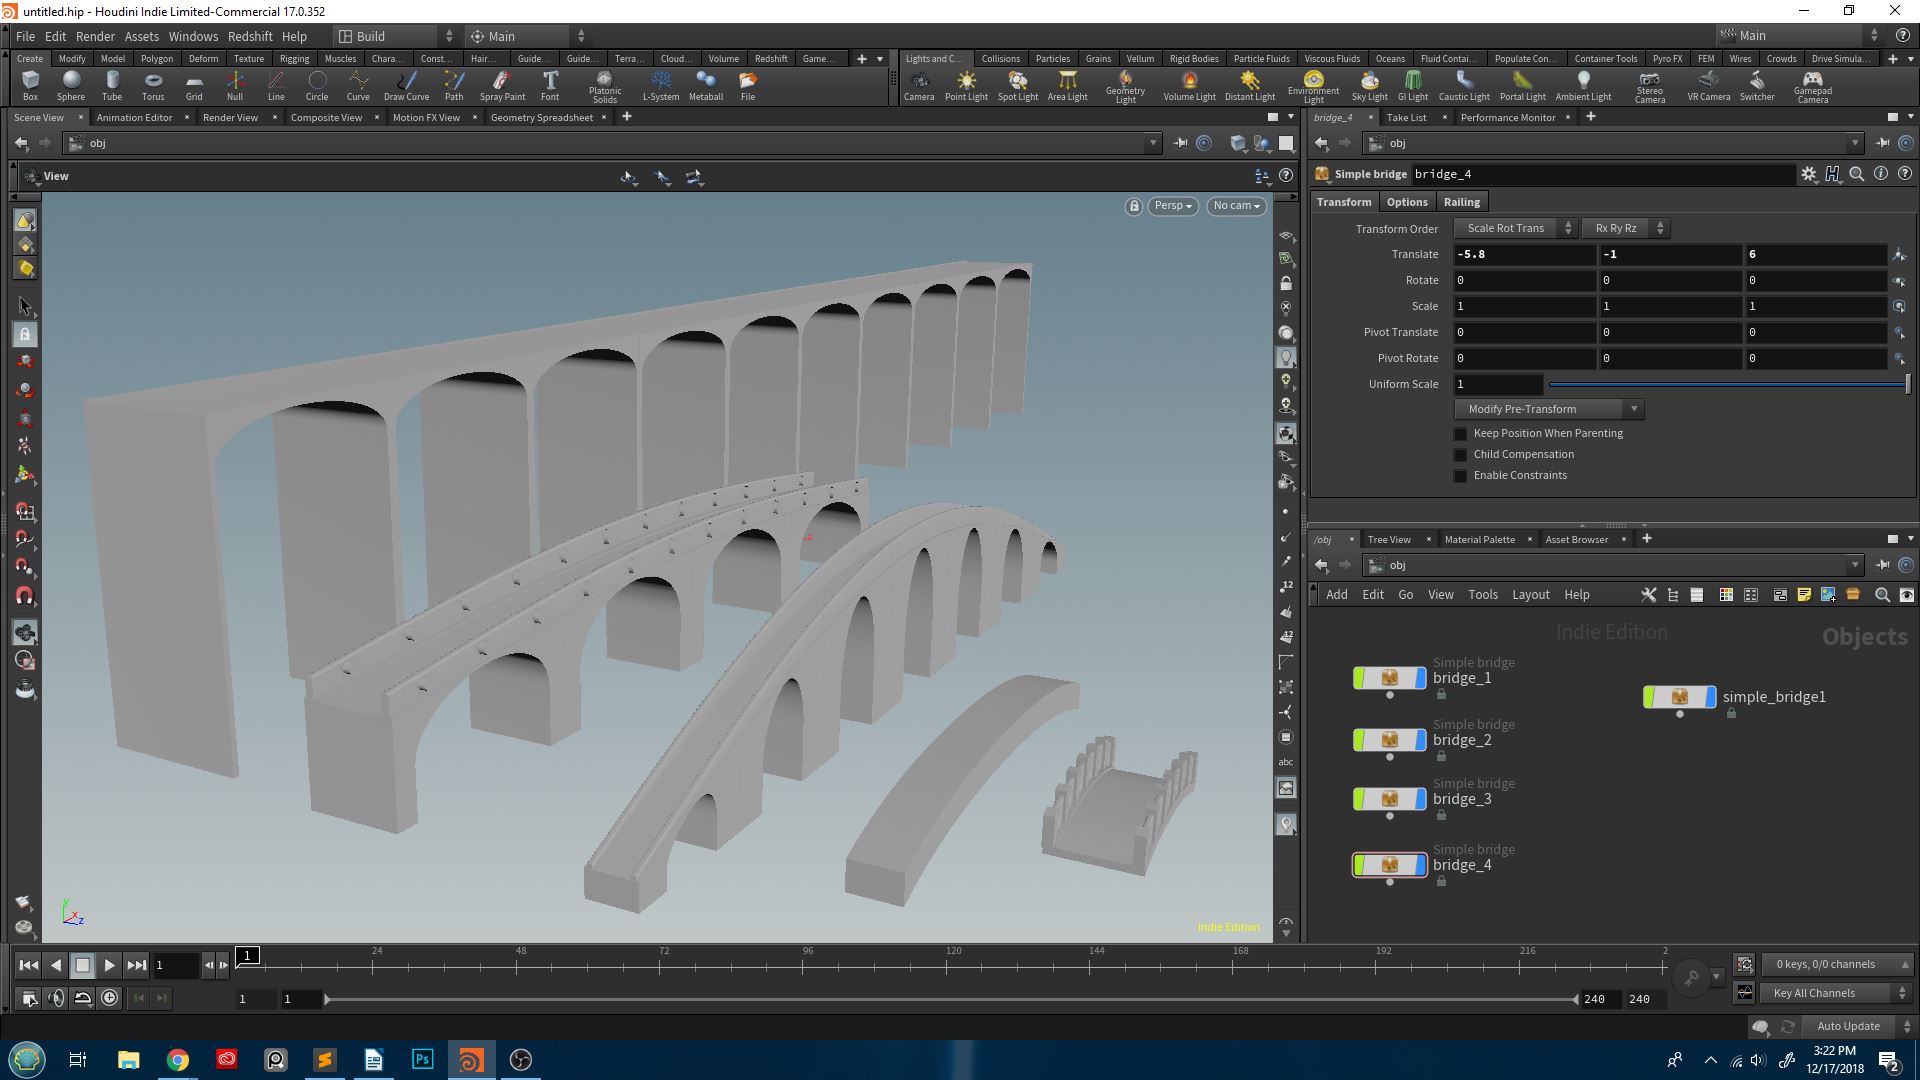1920x1080 pixels.
Task: Create an L-System object
Action: click(661, 86)
